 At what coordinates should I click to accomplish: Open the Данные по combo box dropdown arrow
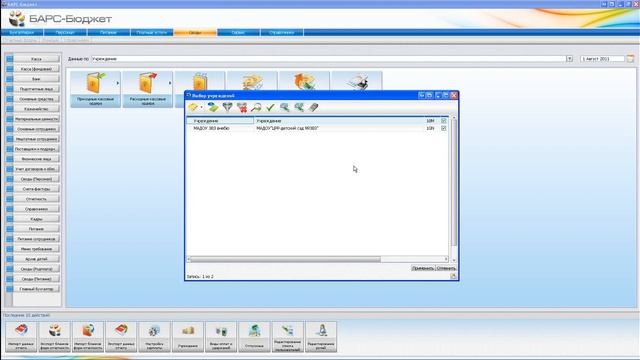569,59
